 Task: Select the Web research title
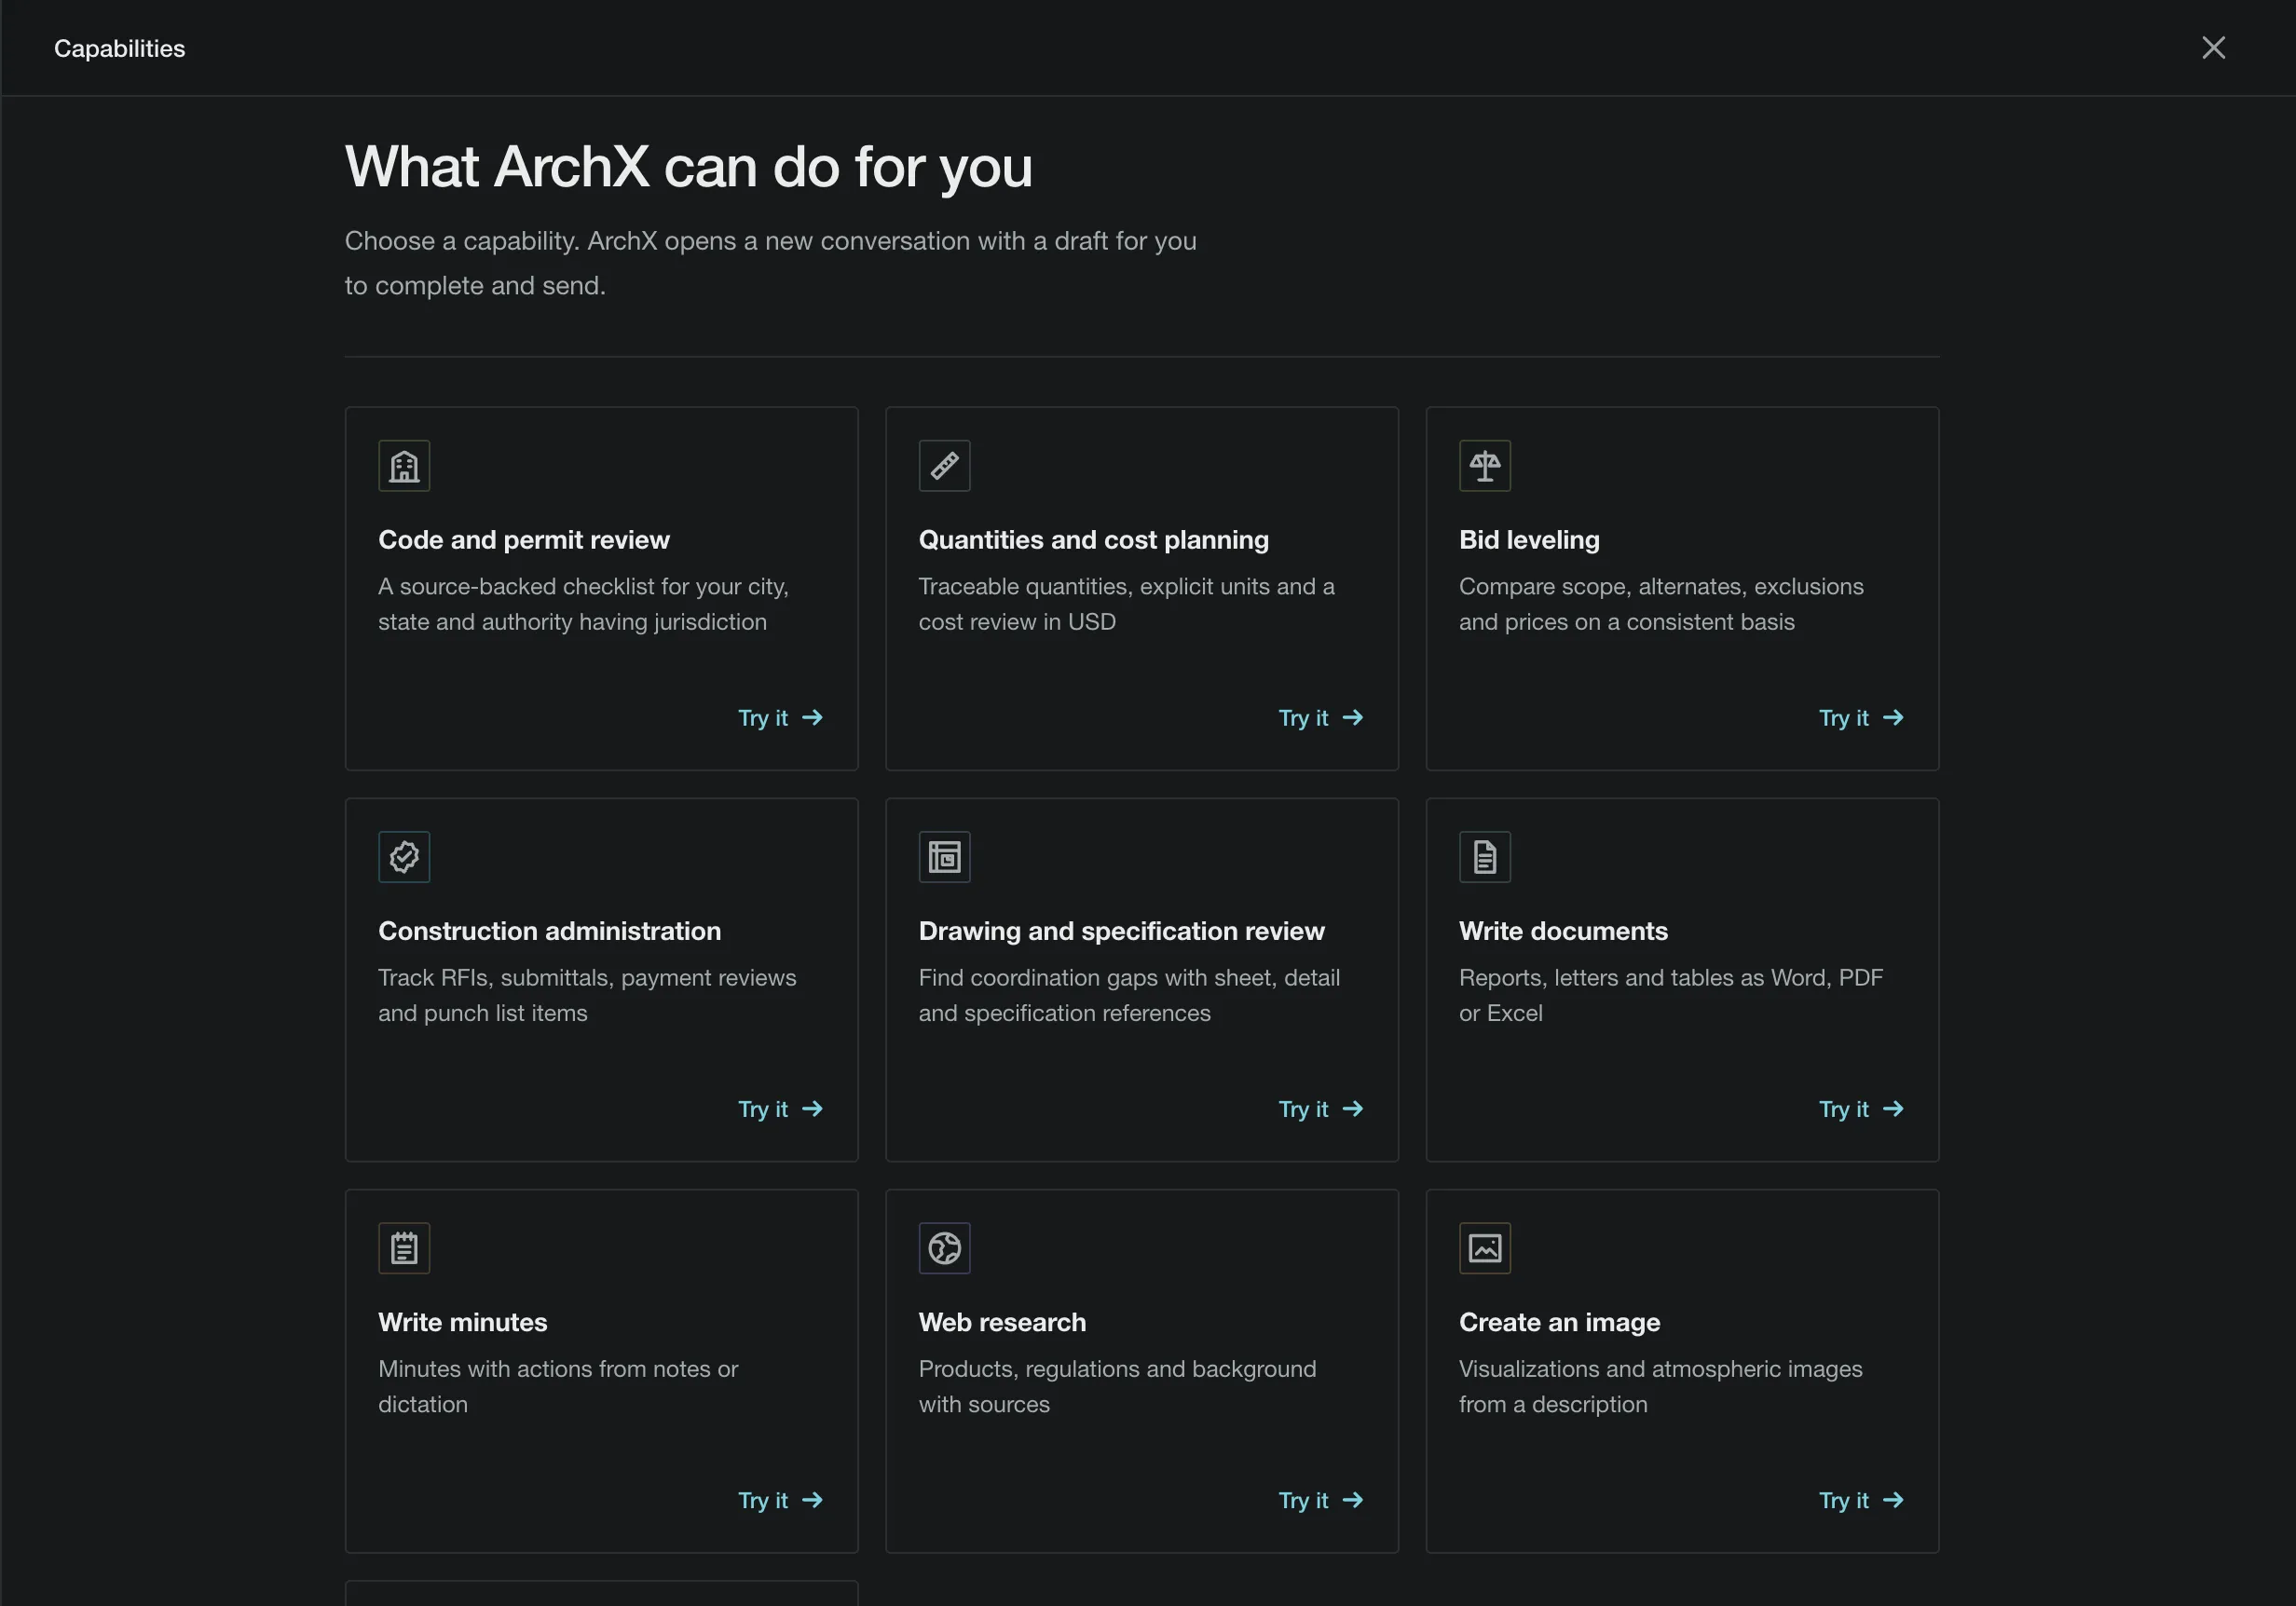1002,1322
